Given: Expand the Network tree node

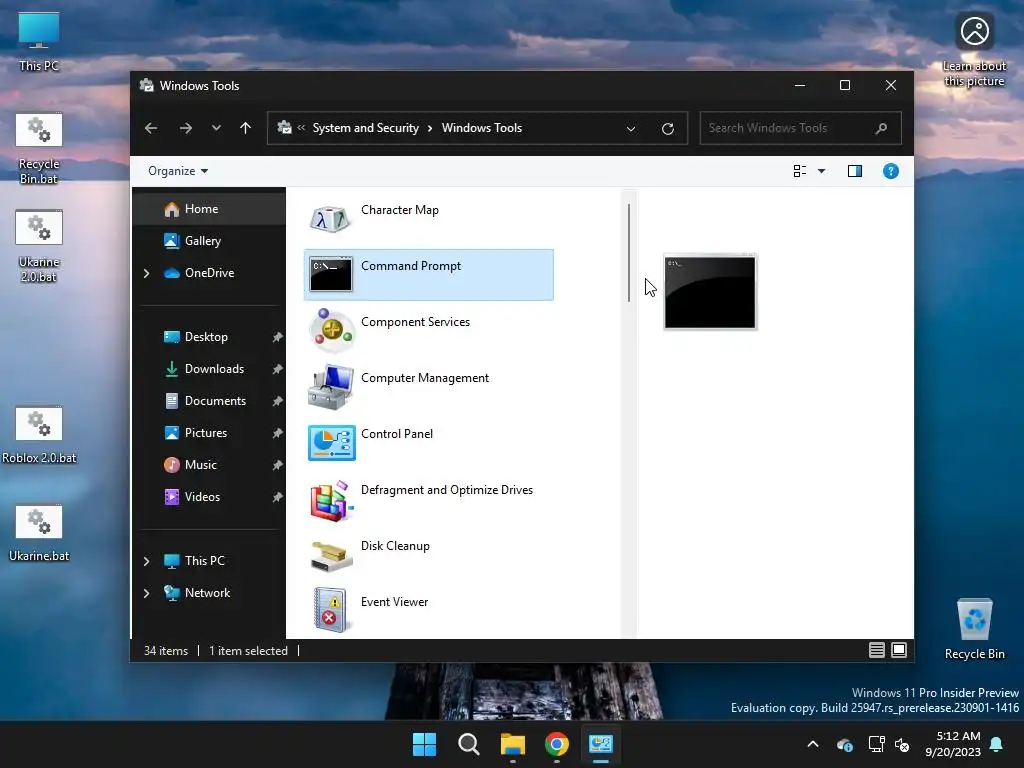Looking at the screenshot, I should pyautogui.click(x=146, y=593).
